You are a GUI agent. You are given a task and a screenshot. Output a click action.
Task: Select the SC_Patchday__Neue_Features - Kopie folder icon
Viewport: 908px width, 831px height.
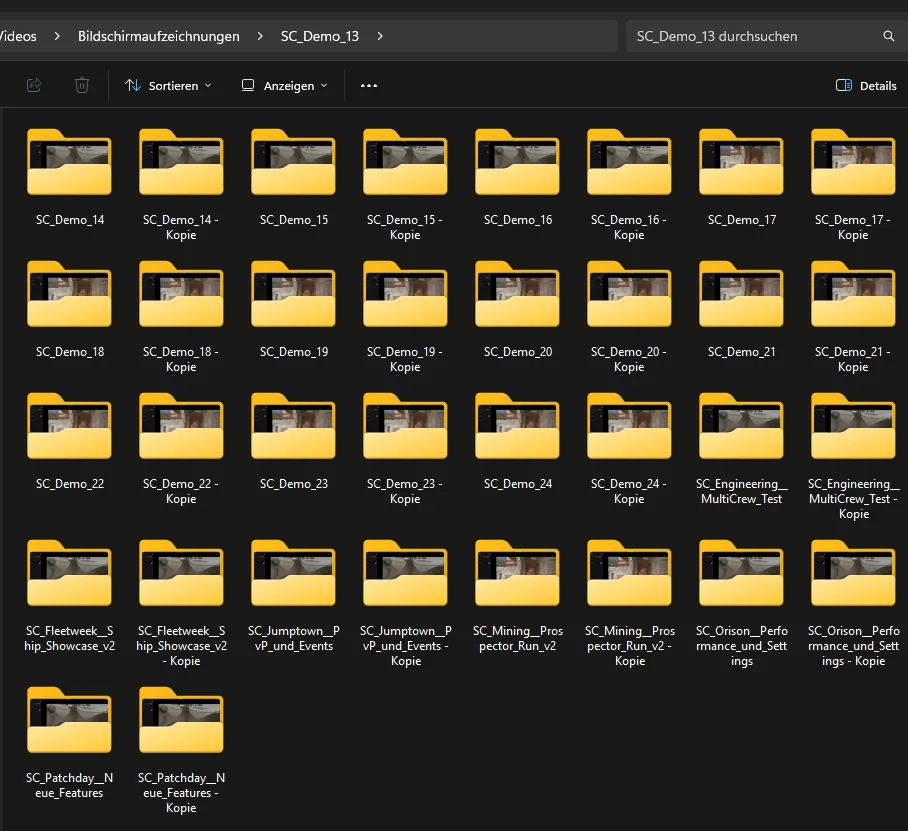(181, 720)
